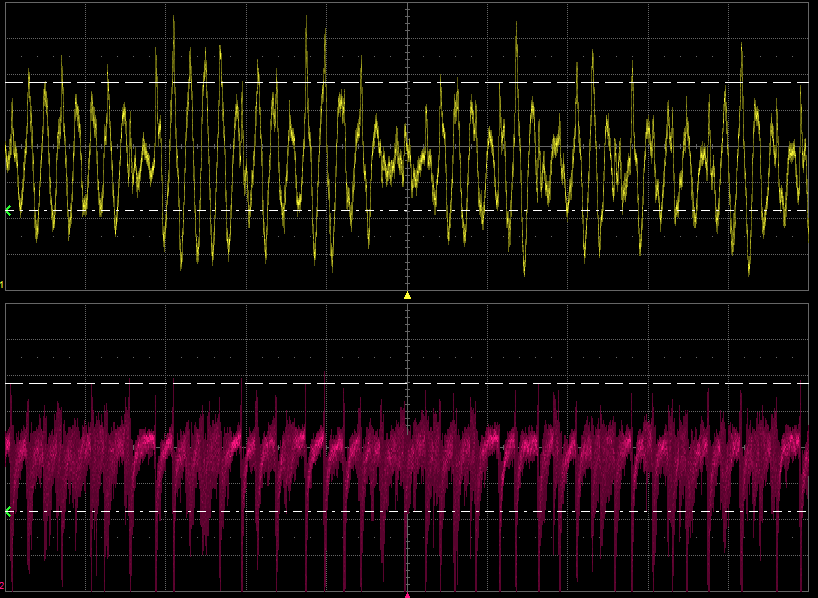Click the center vertical axis in the bottom panel

407,340
